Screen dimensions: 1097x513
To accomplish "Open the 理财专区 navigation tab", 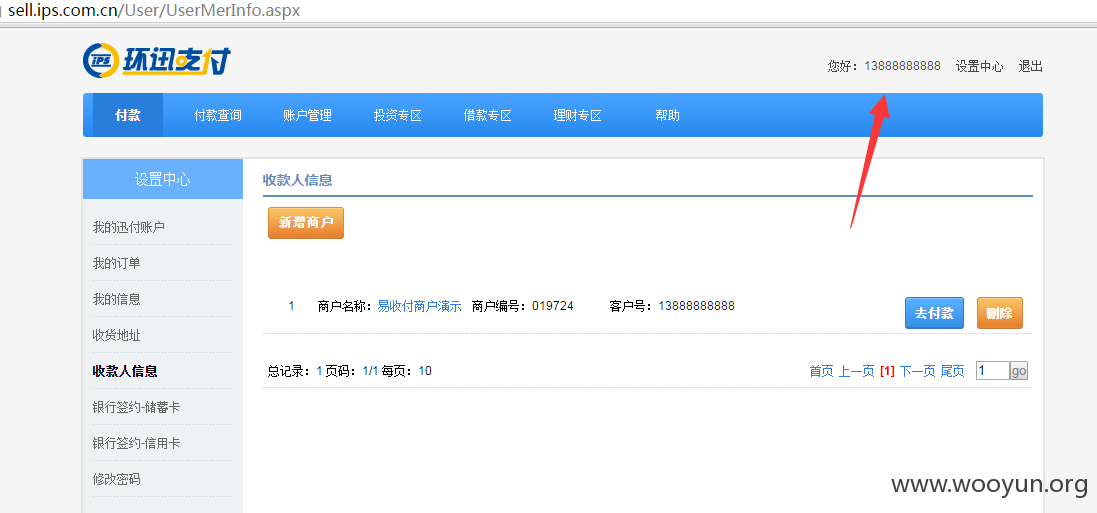I will tap(577, 115).
